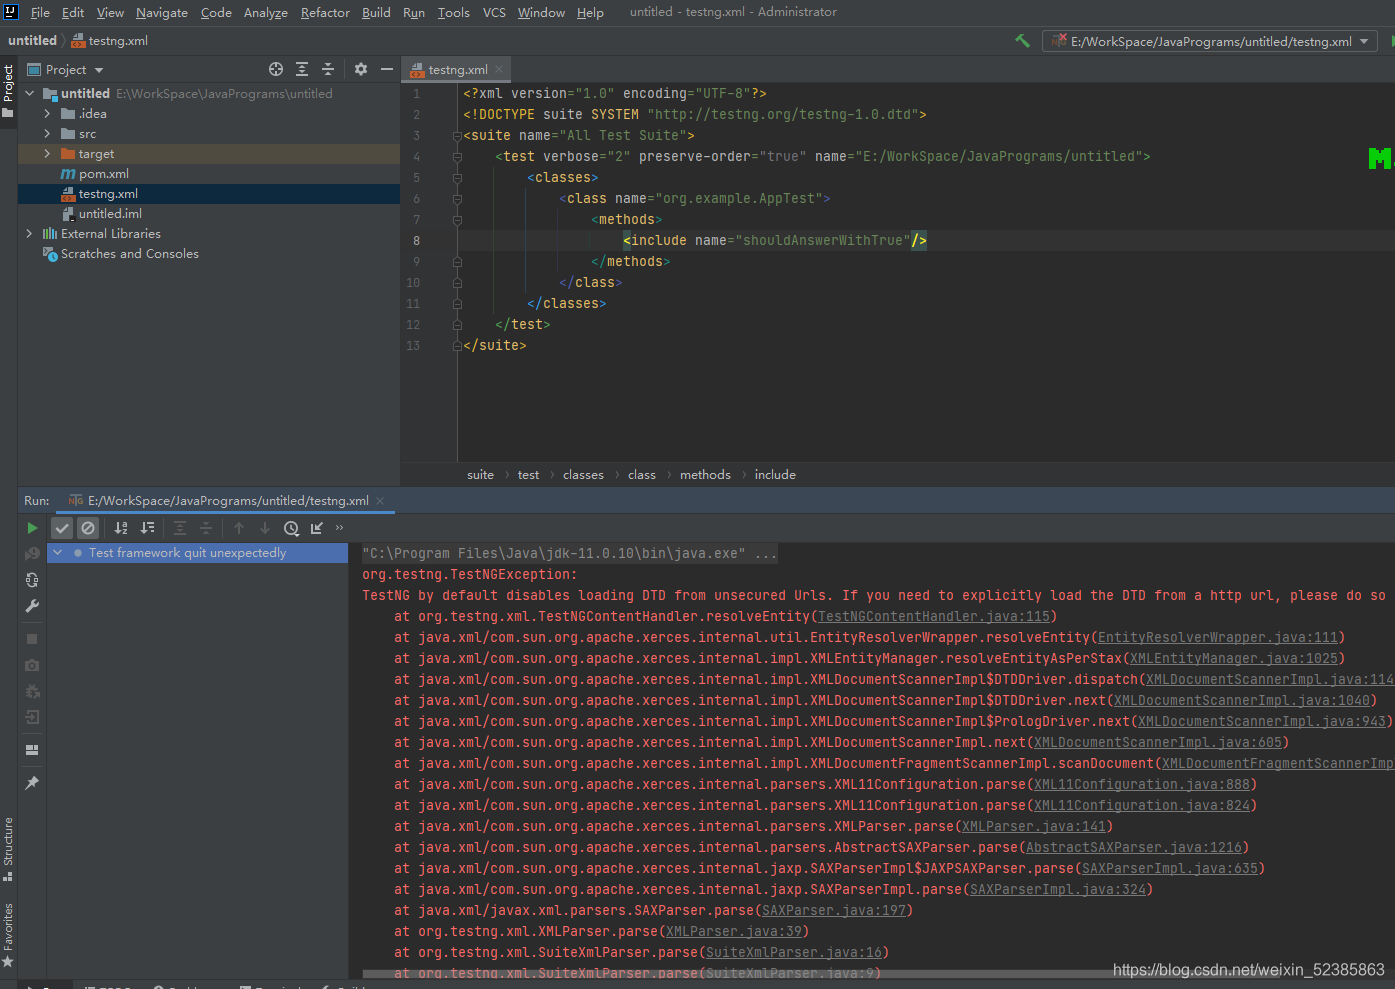Collapse all test results in Run panel
Image resolution: width=1395 pixels, height=989 pixels.
pos(206,528)
